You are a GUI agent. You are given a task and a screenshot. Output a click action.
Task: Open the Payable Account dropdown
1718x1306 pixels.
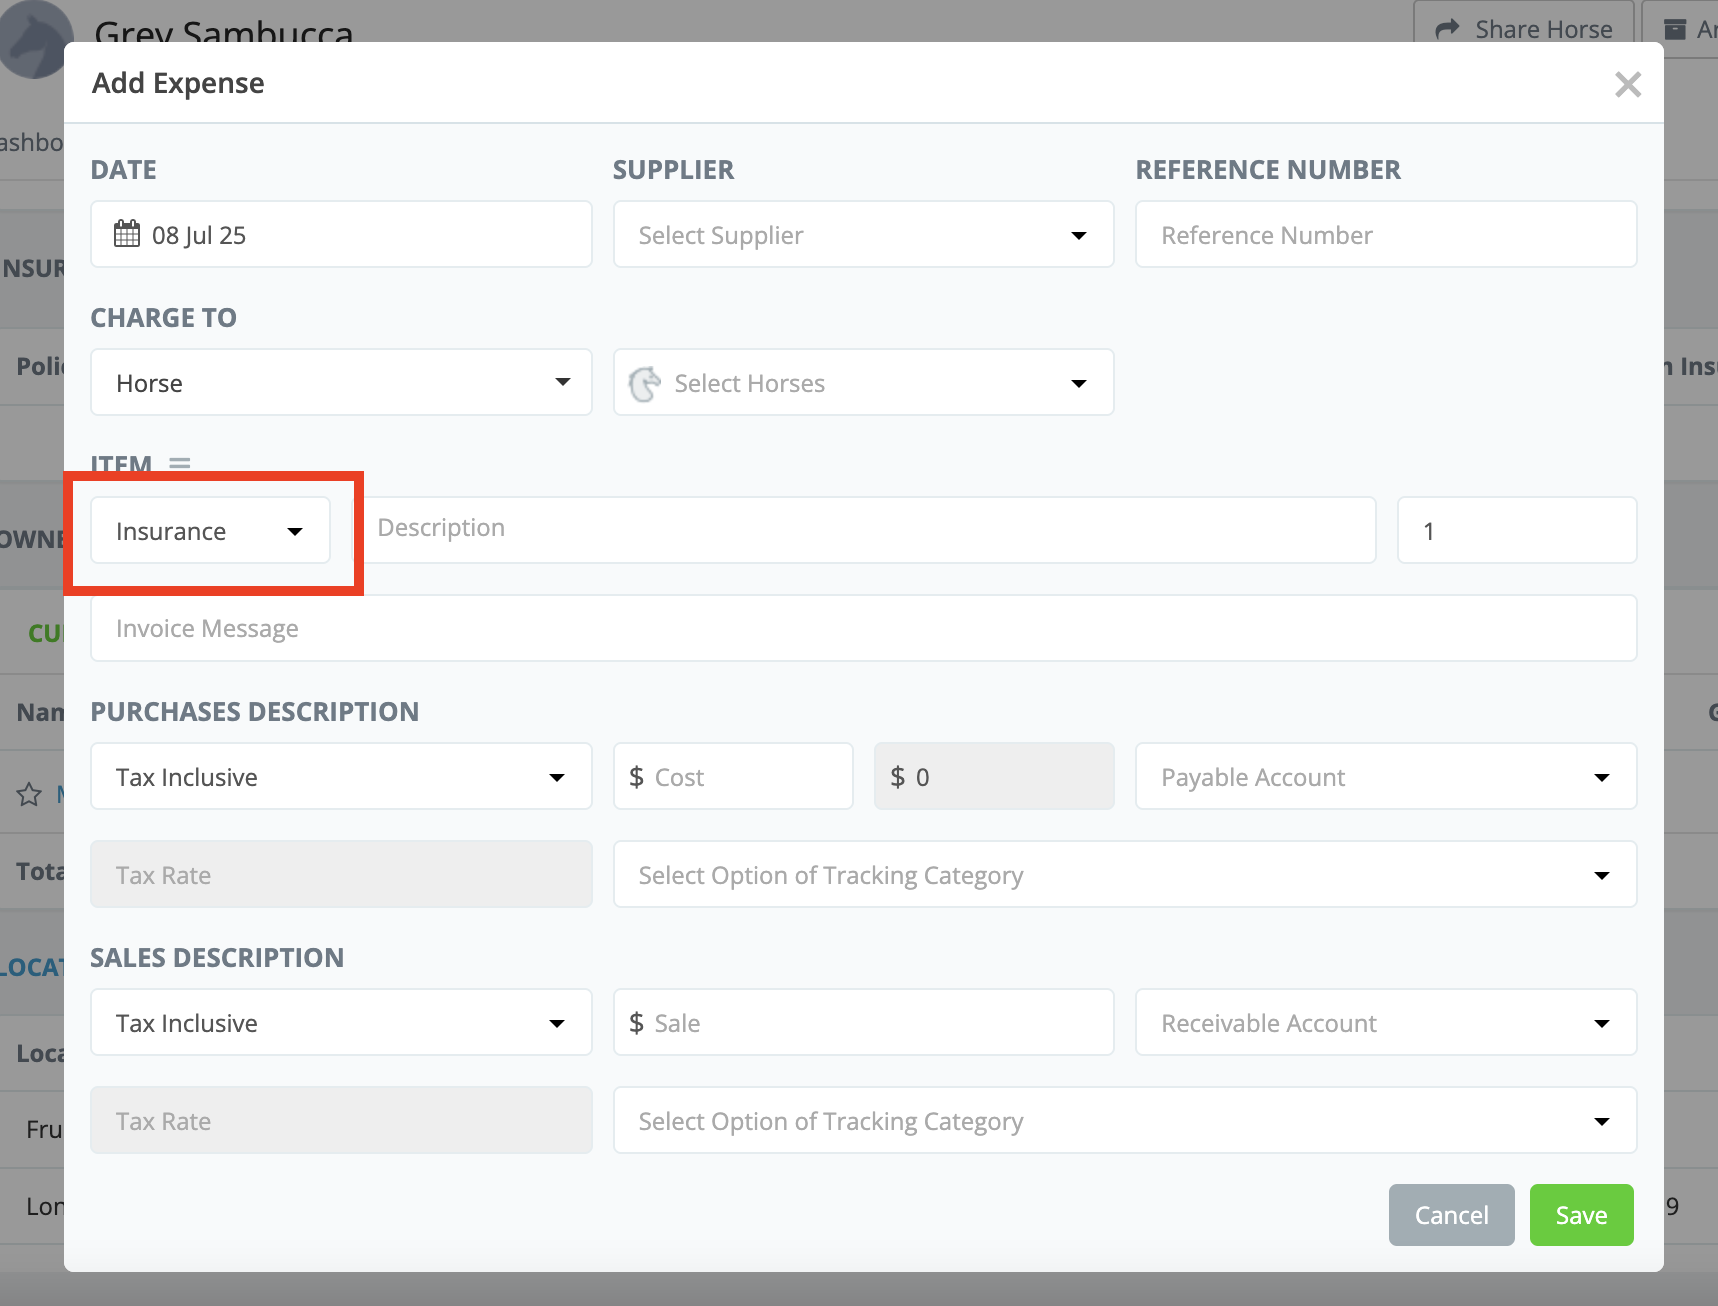click(x=1385, y=777)
